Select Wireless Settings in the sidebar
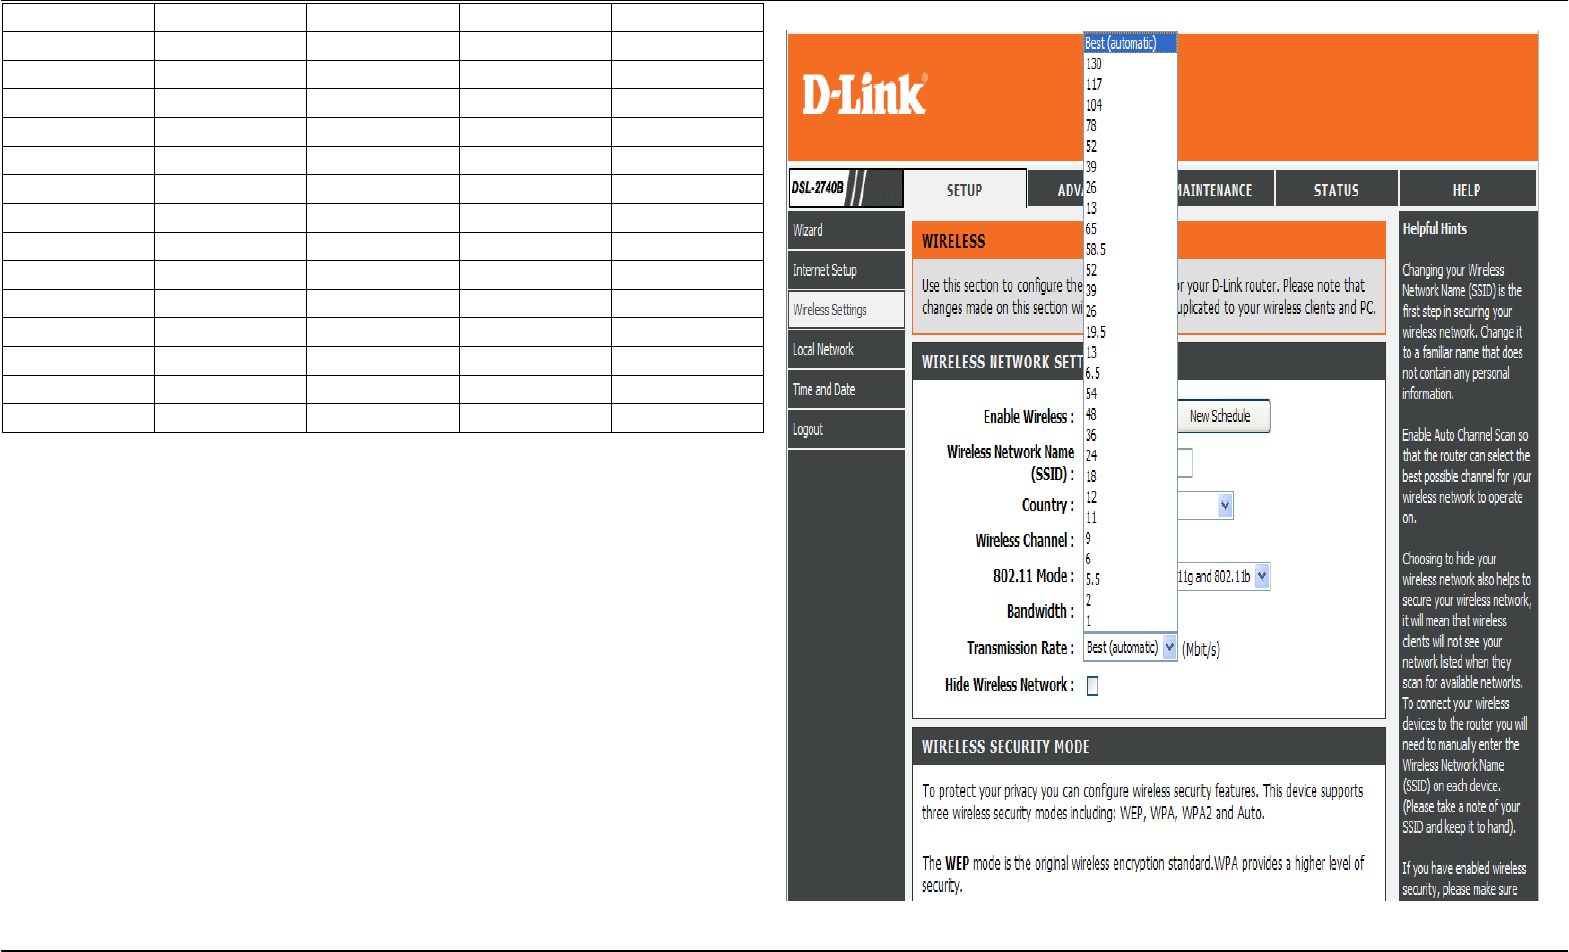This screenshot has height=952, width=1569. 846,310
